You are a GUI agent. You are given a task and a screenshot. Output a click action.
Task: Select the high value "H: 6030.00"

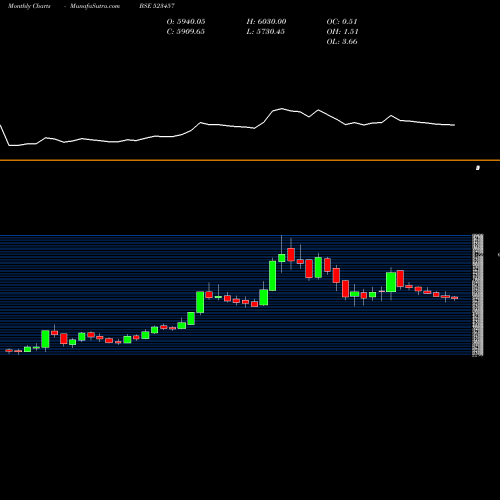266,22
